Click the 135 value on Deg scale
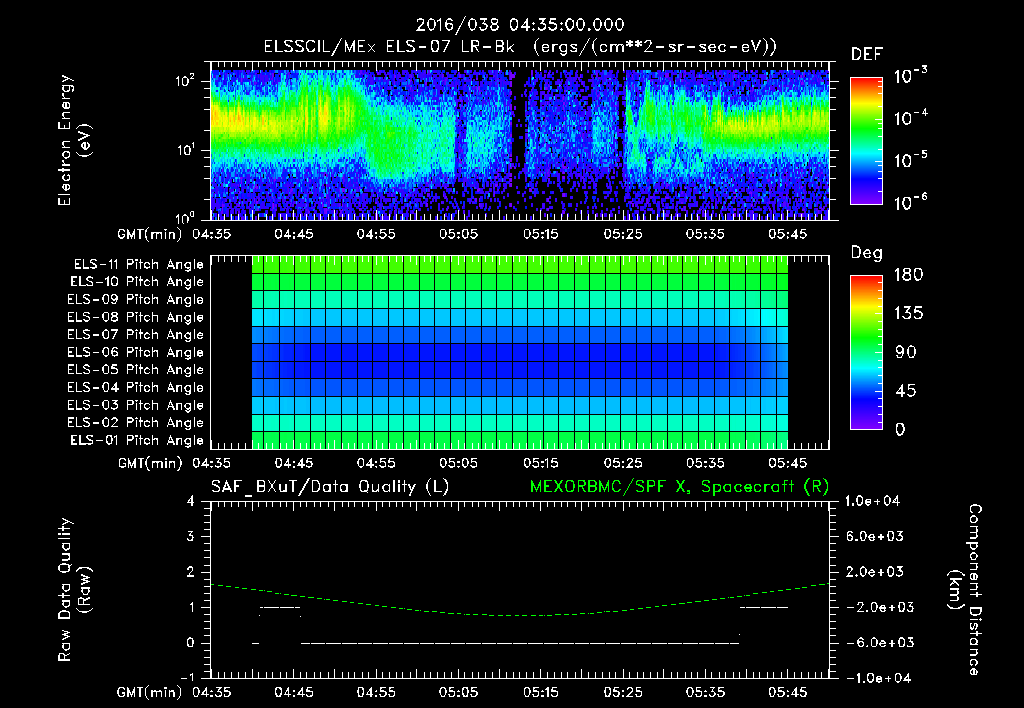This screenshot has width=1024, height=708. 908,314
